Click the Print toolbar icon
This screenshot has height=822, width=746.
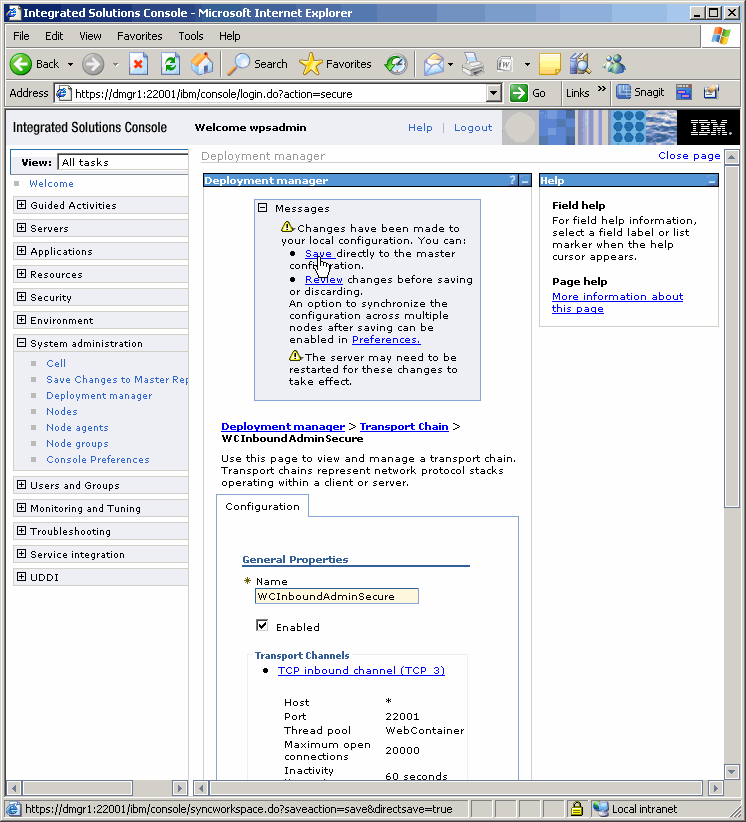point(473,64)
